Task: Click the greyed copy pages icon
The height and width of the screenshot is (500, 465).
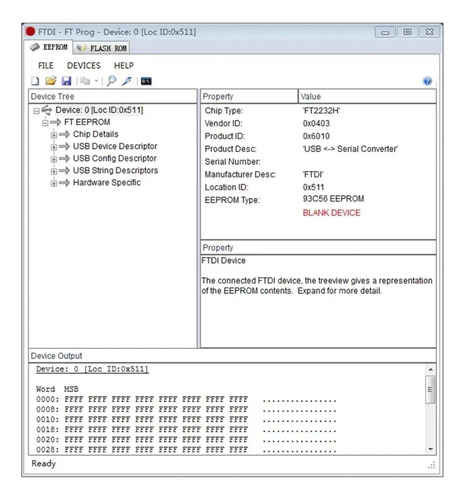Action: (x=85, y=81)
